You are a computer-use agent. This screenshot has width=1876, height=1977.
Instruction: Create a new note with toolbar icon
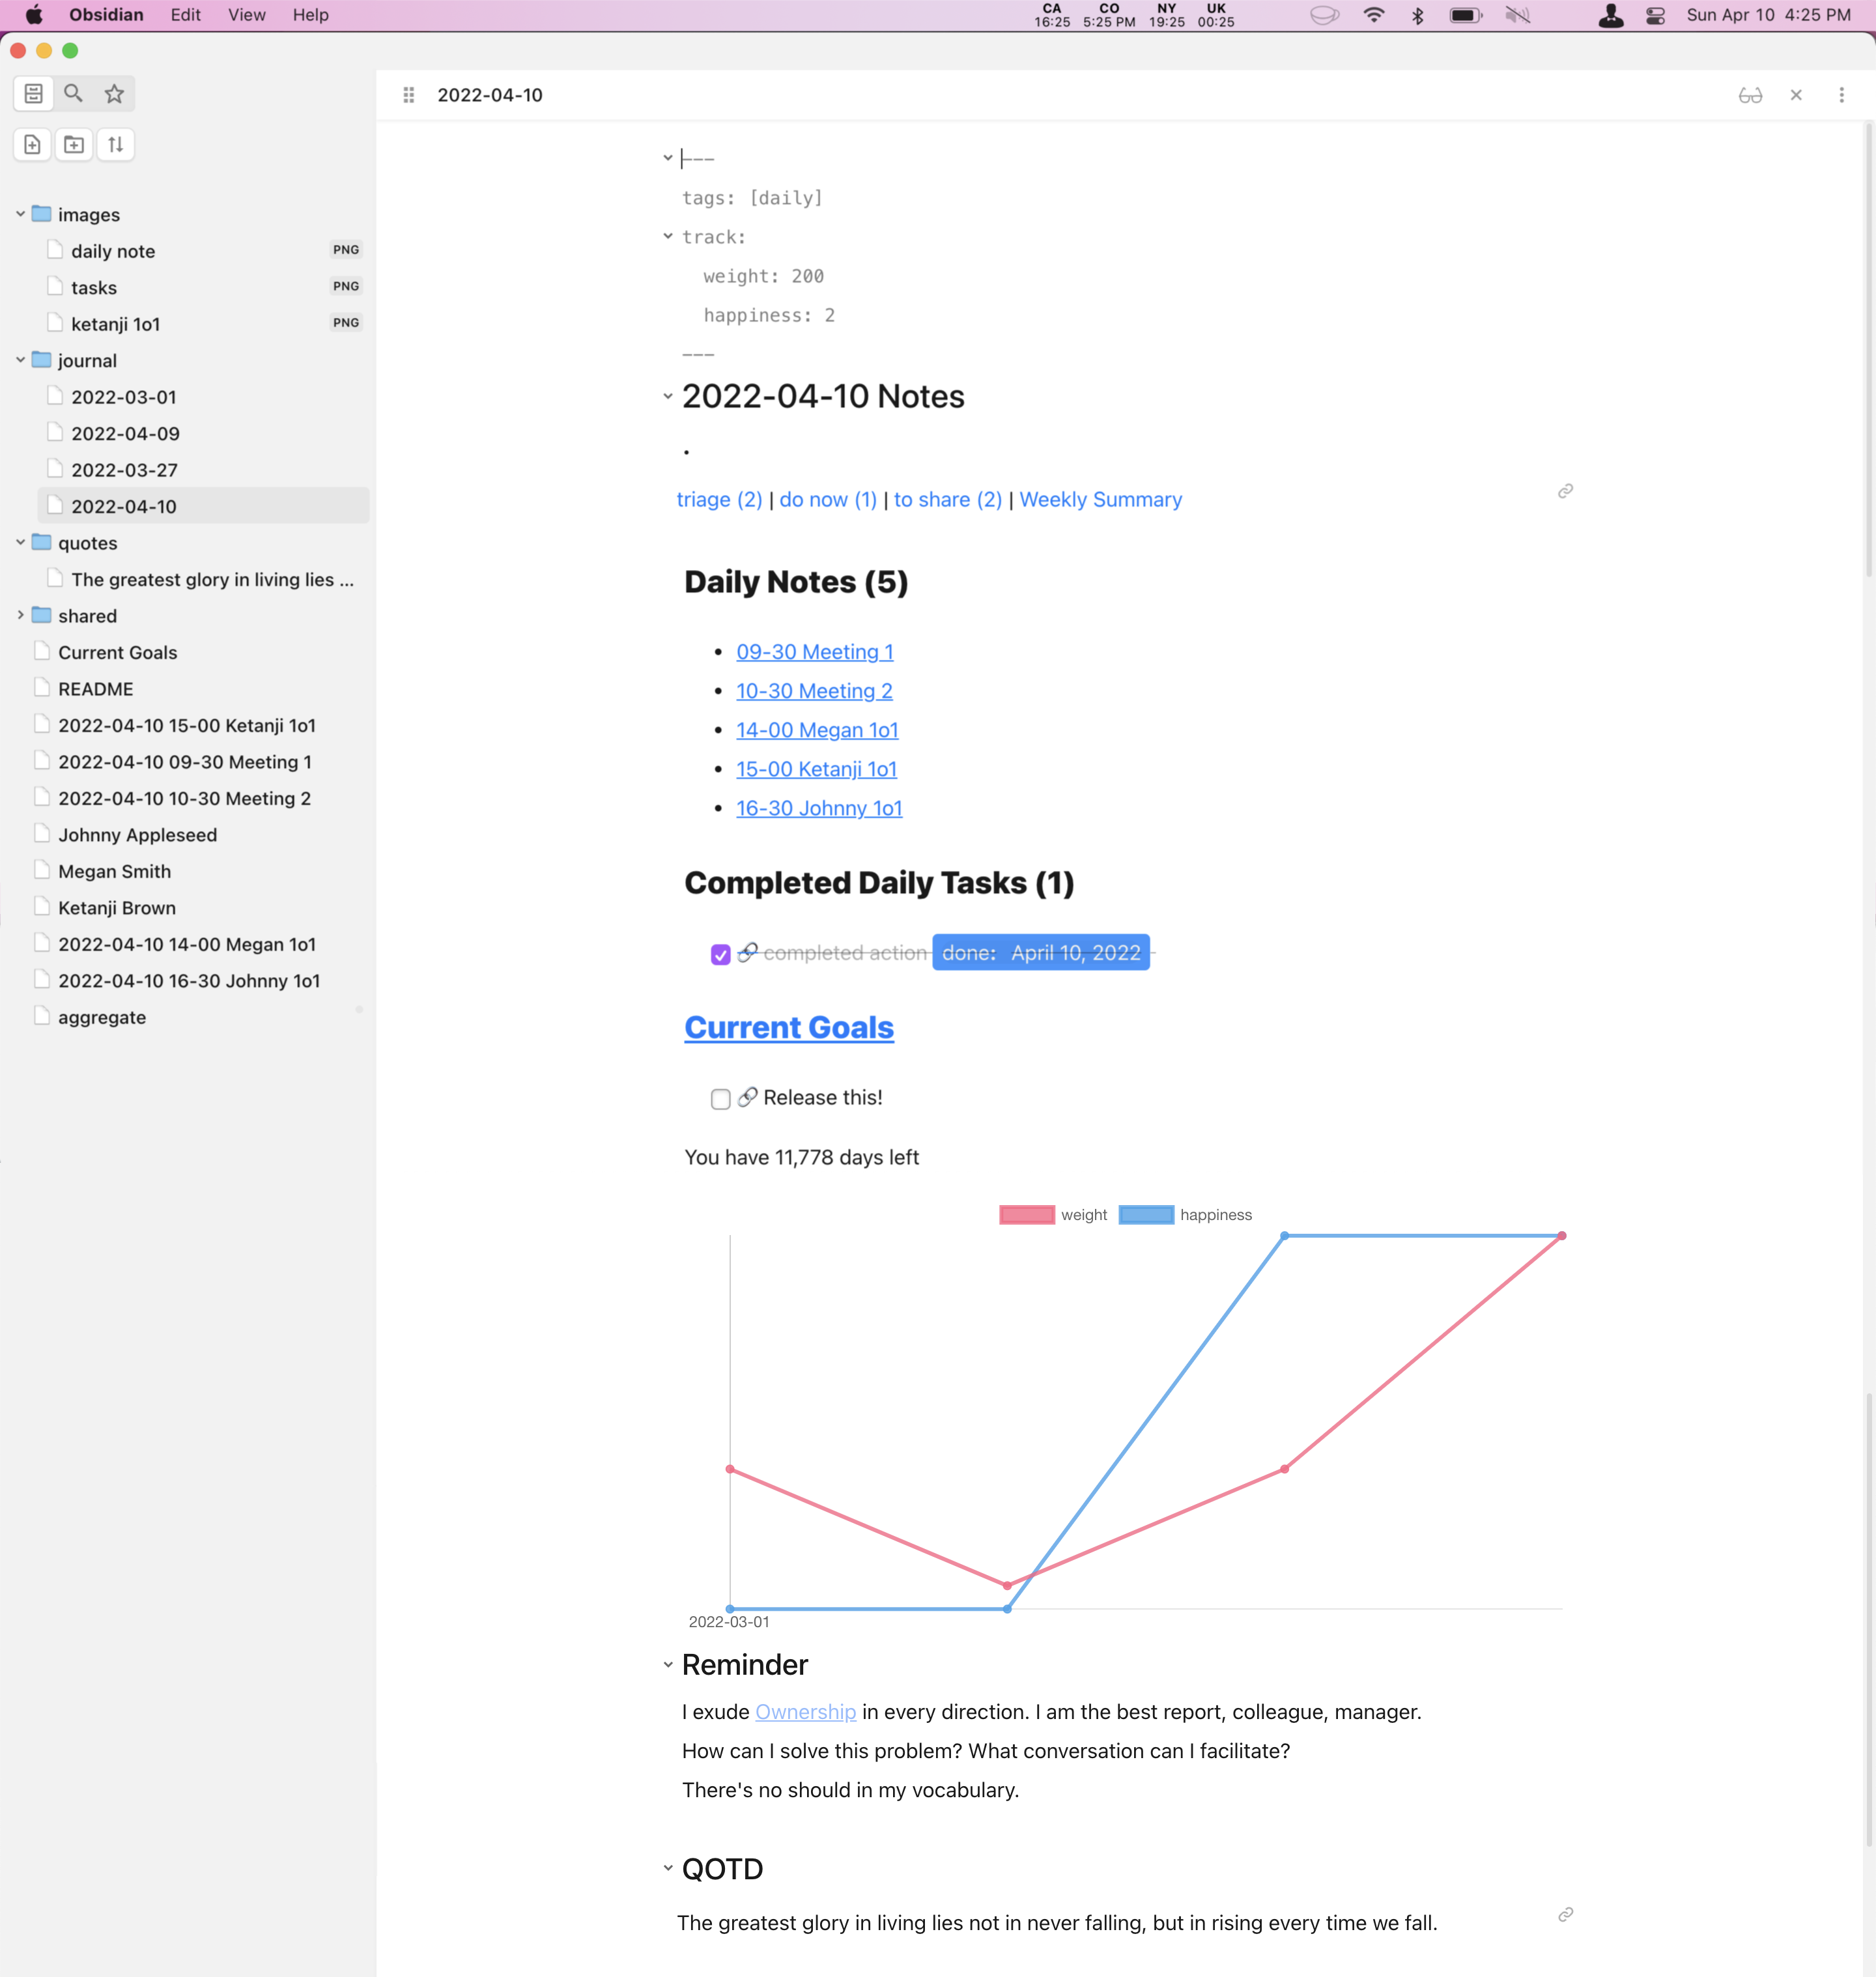pos(33,145)
